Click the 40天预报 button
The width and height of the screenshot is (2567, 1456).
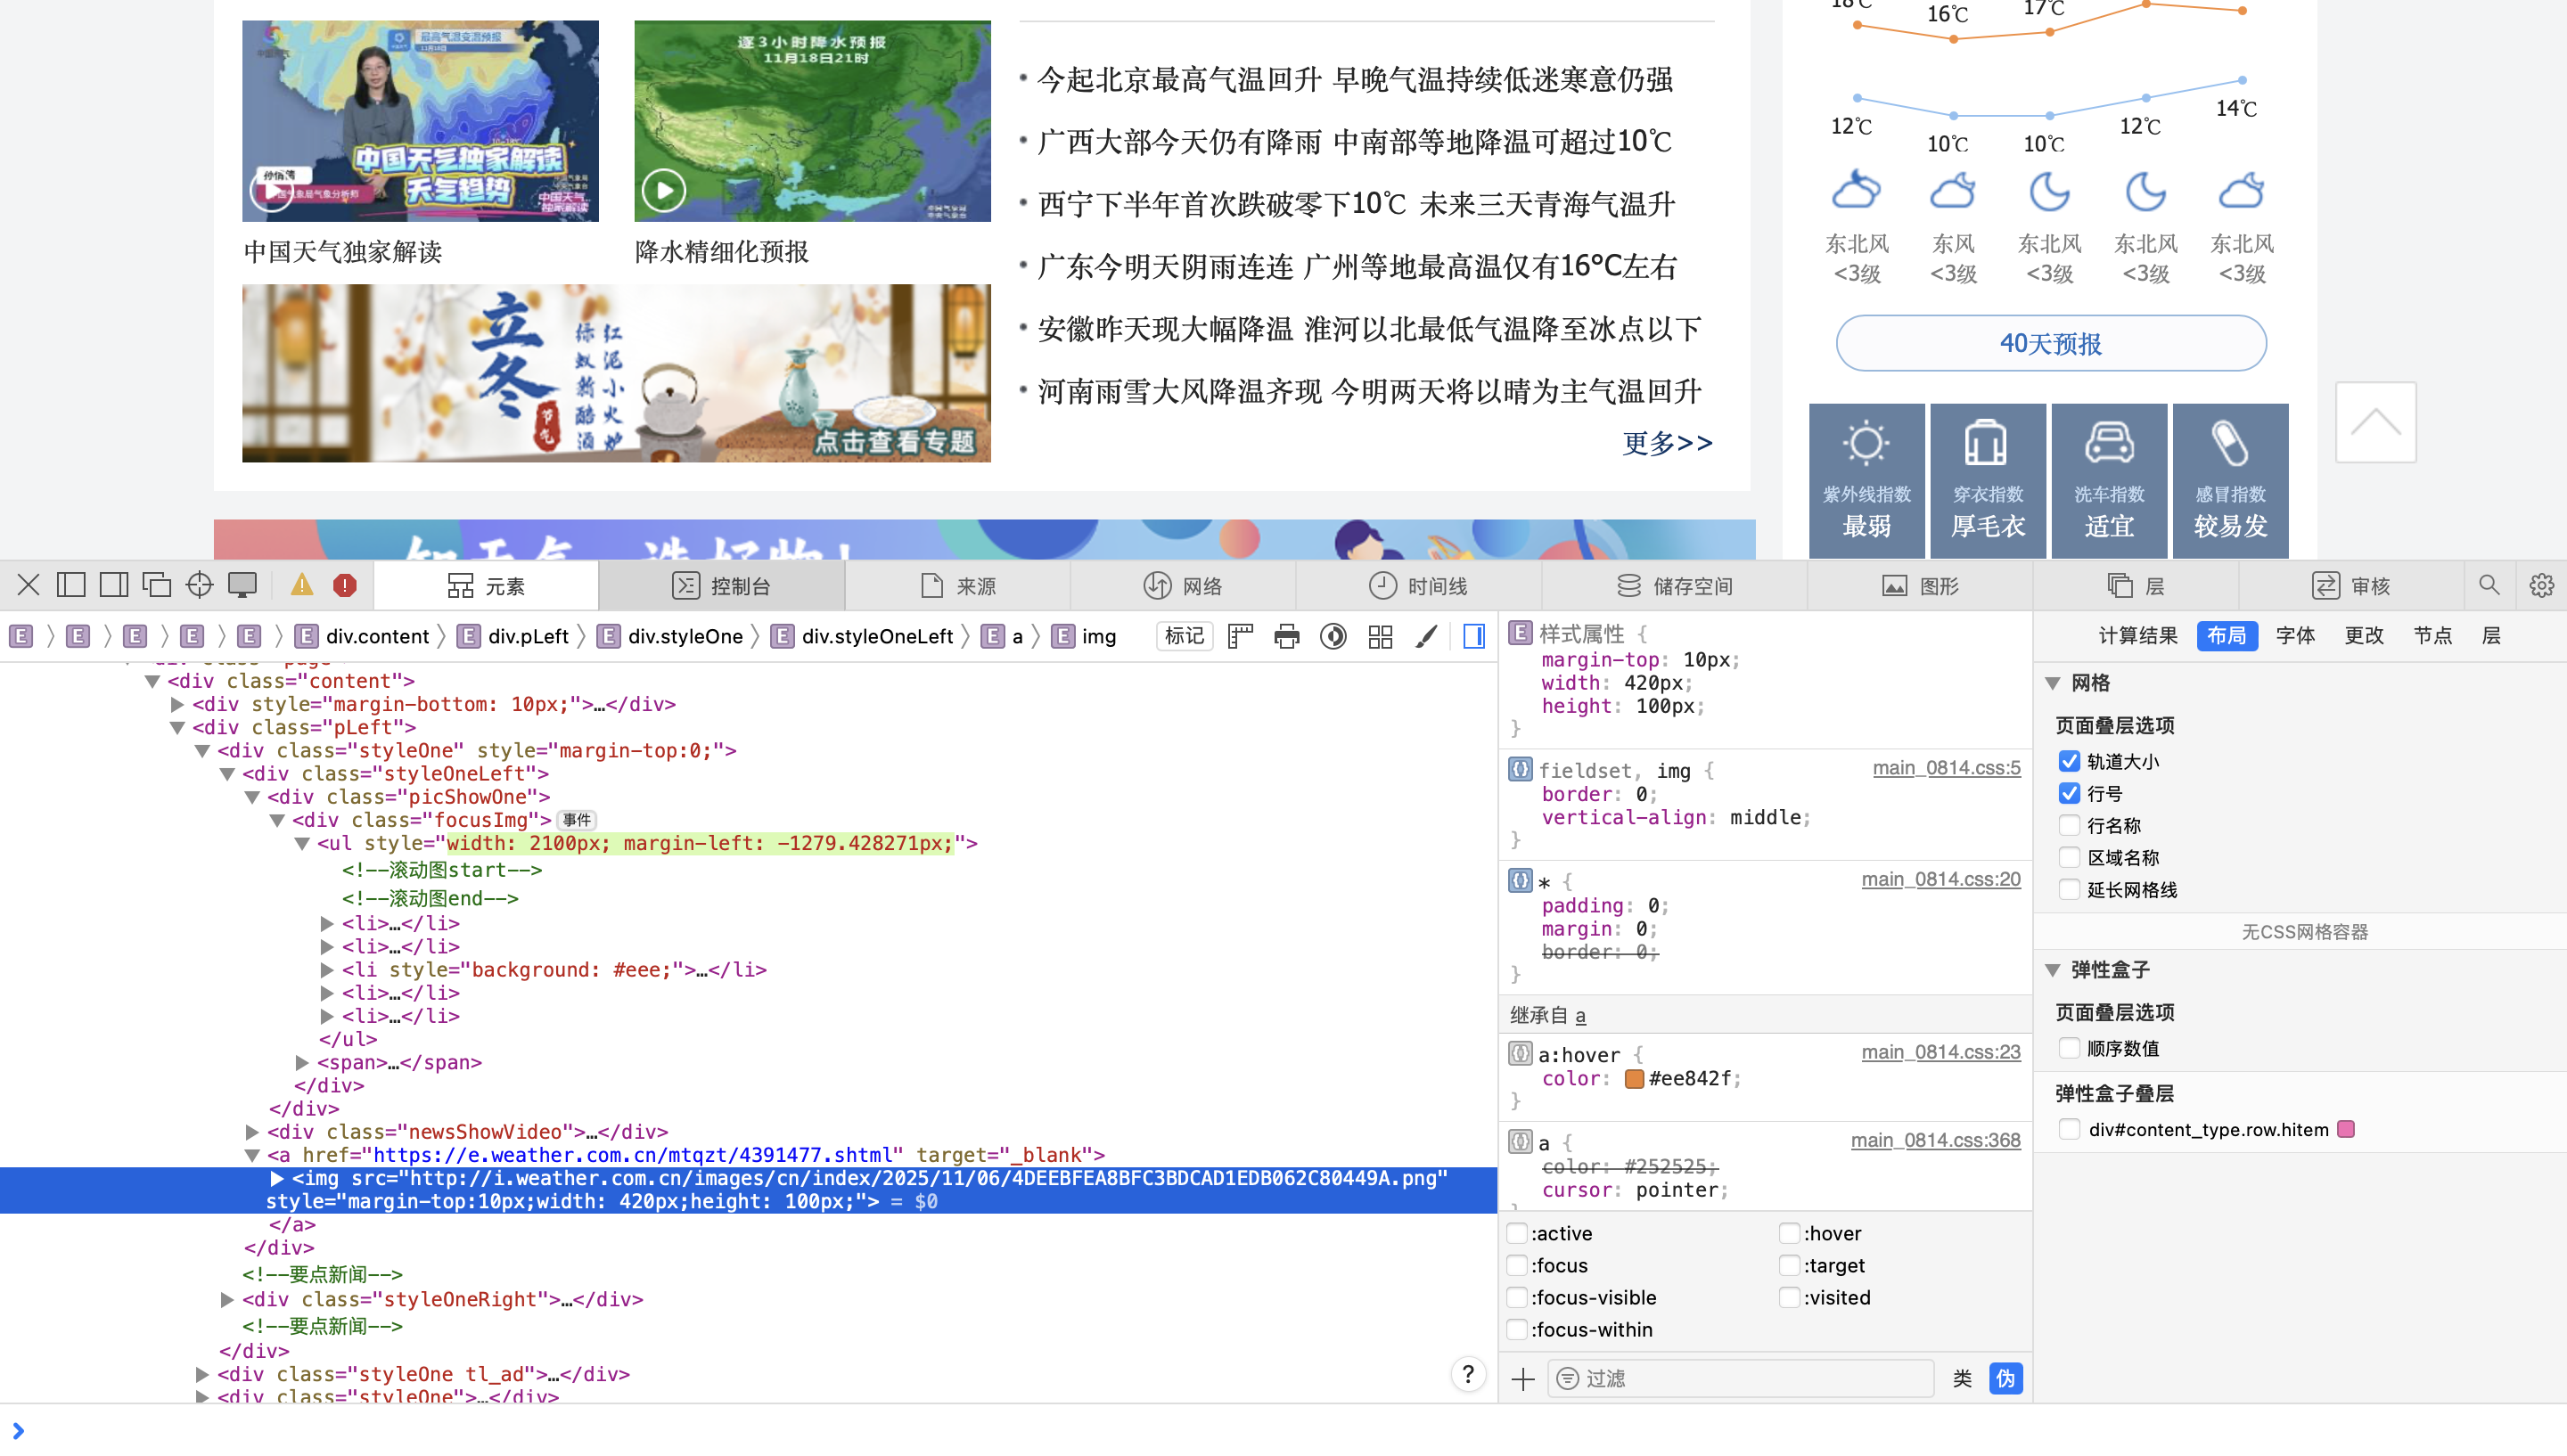(2050, 343)
